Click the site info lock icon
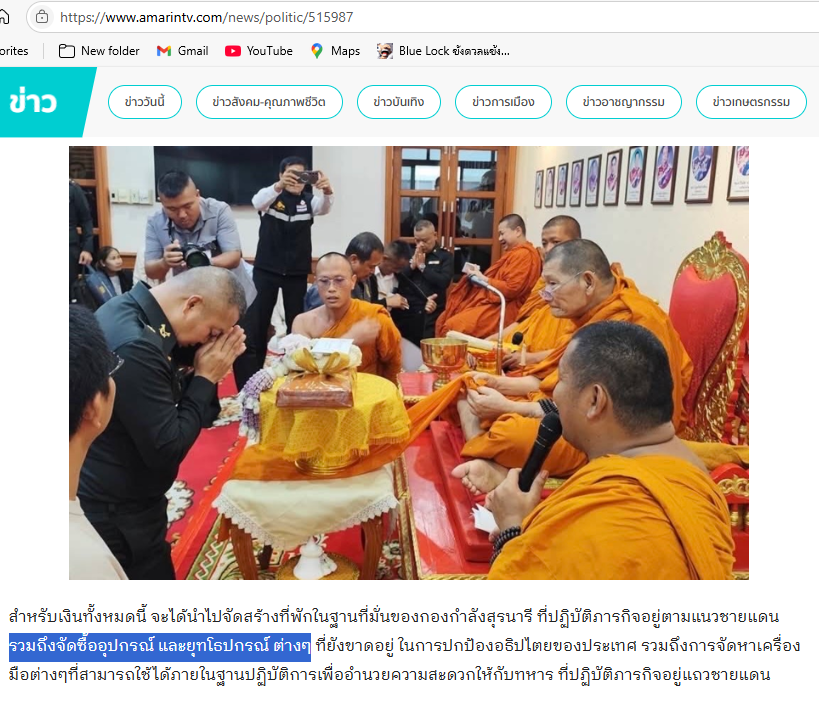This screenshot has height=701, width=819. pyautogui.click(x=42, y=17)
